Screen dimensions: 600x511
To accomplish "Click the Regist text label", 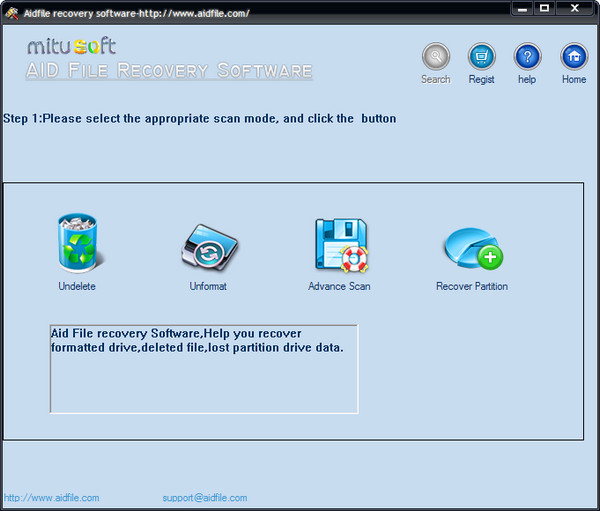I will (482, 79).
